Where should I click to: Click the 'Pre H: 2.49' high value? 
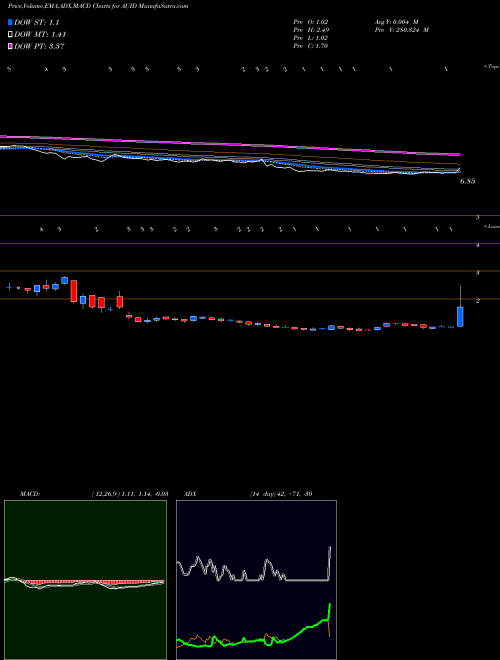click(311, 30)
